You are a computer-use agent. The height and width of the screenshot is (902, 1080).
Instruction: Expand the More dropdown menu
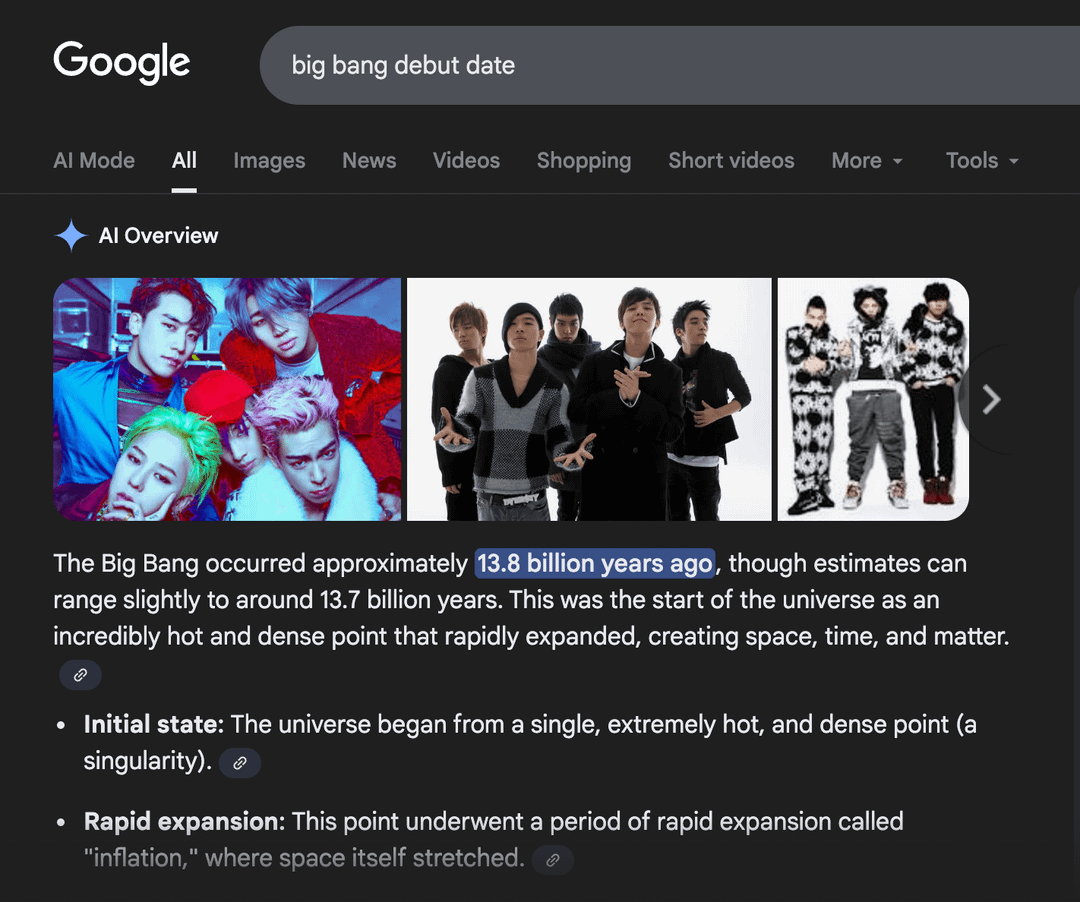[x=867, y=161]
